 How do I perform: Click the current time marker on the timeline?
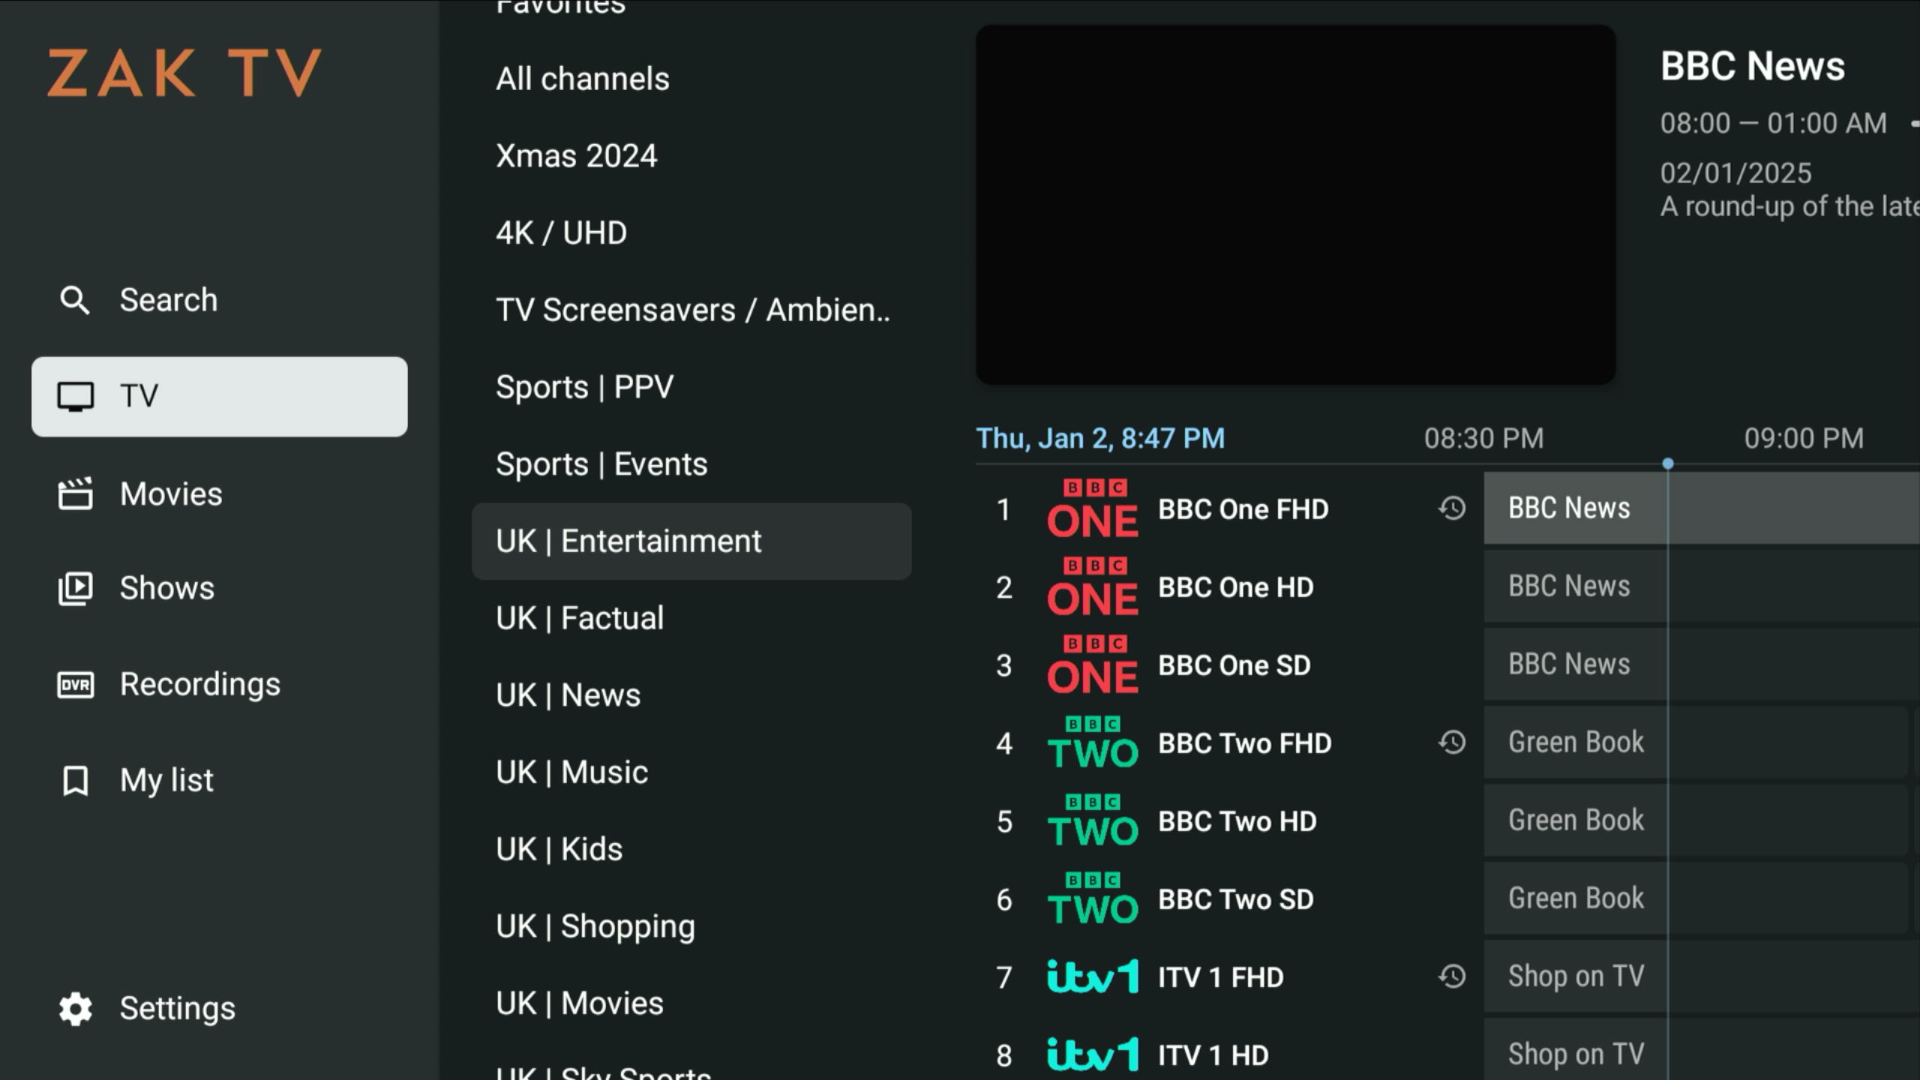pos(1668,464)
